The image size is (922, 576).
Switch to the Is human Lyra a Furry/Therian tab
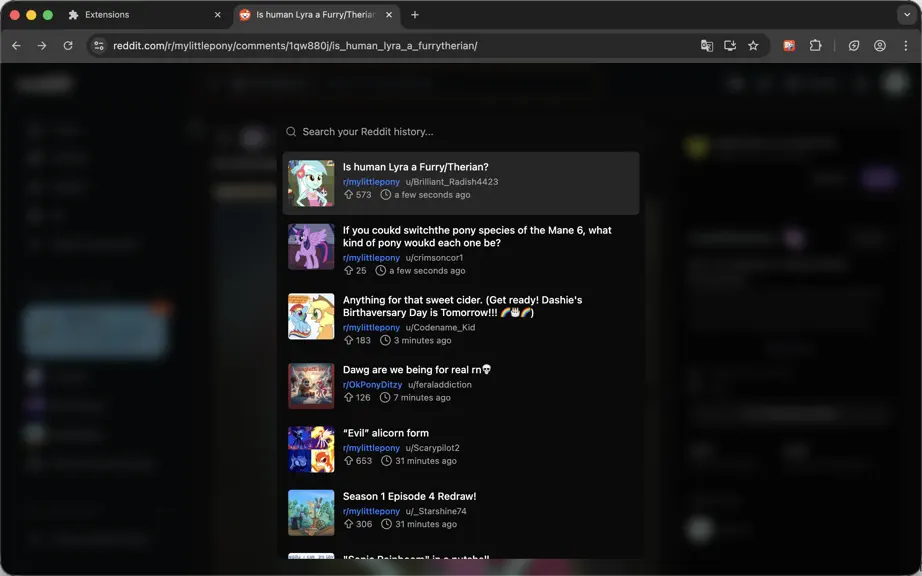(316, 15)
